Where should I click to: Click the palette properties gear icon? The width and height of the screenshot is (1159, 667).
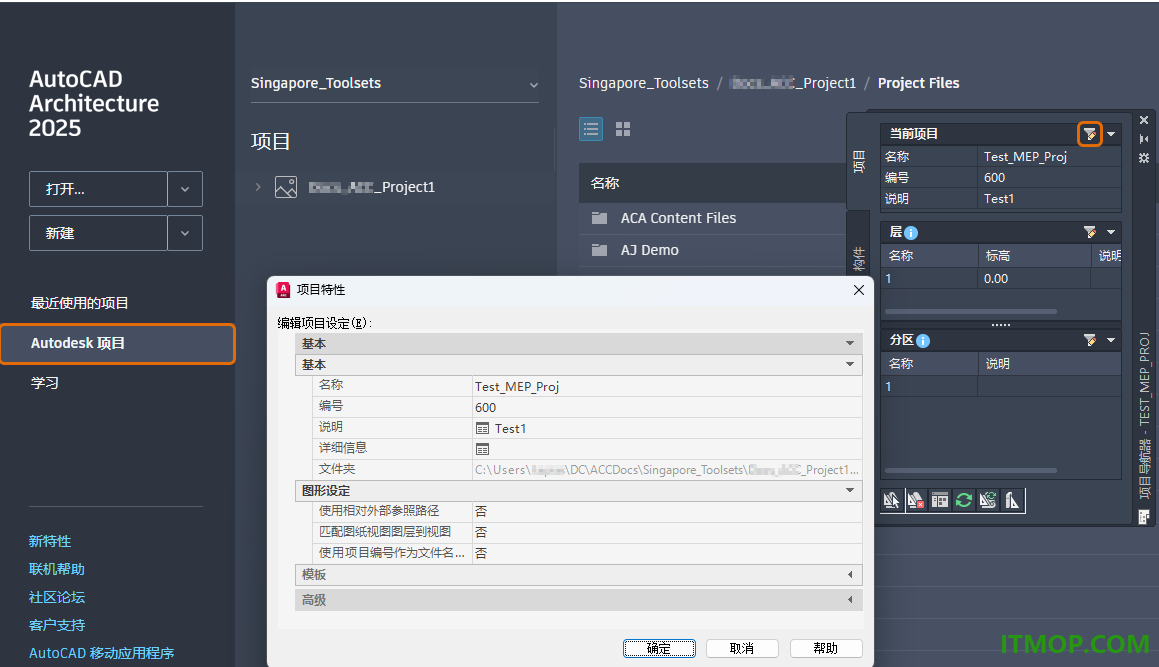coord(1144,158)
